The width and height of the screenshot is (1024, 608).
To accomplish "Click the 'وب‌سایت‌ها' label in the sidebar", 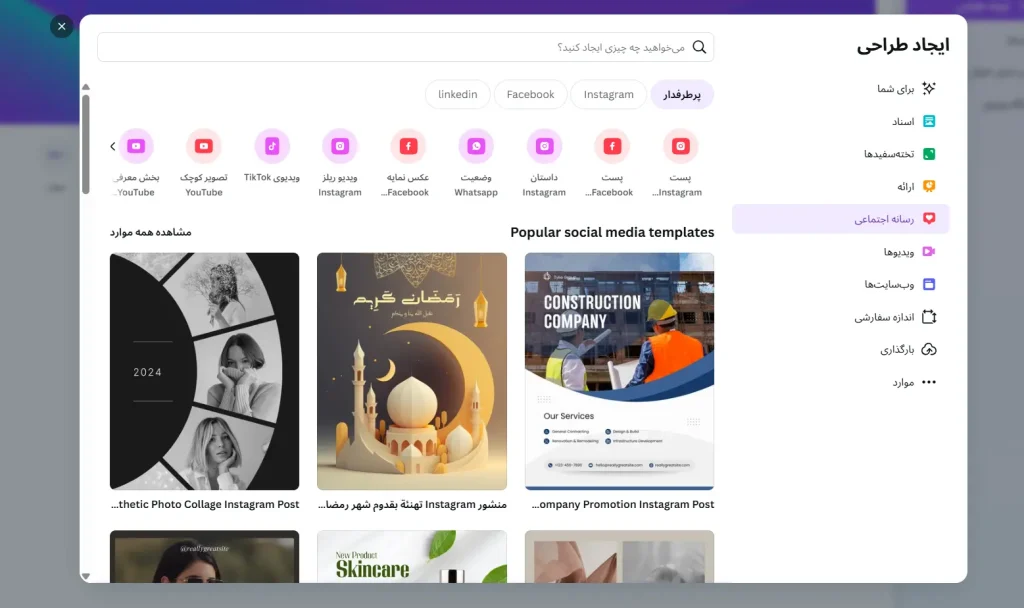I will [889, 285].
